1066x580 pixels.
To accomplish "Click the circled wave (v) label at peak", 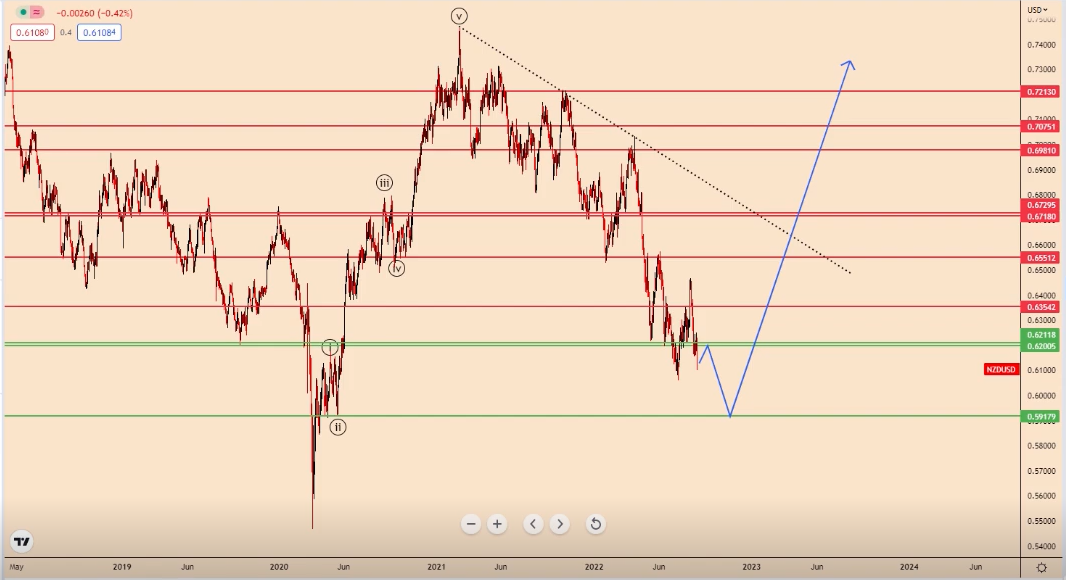I will point(459,15).
